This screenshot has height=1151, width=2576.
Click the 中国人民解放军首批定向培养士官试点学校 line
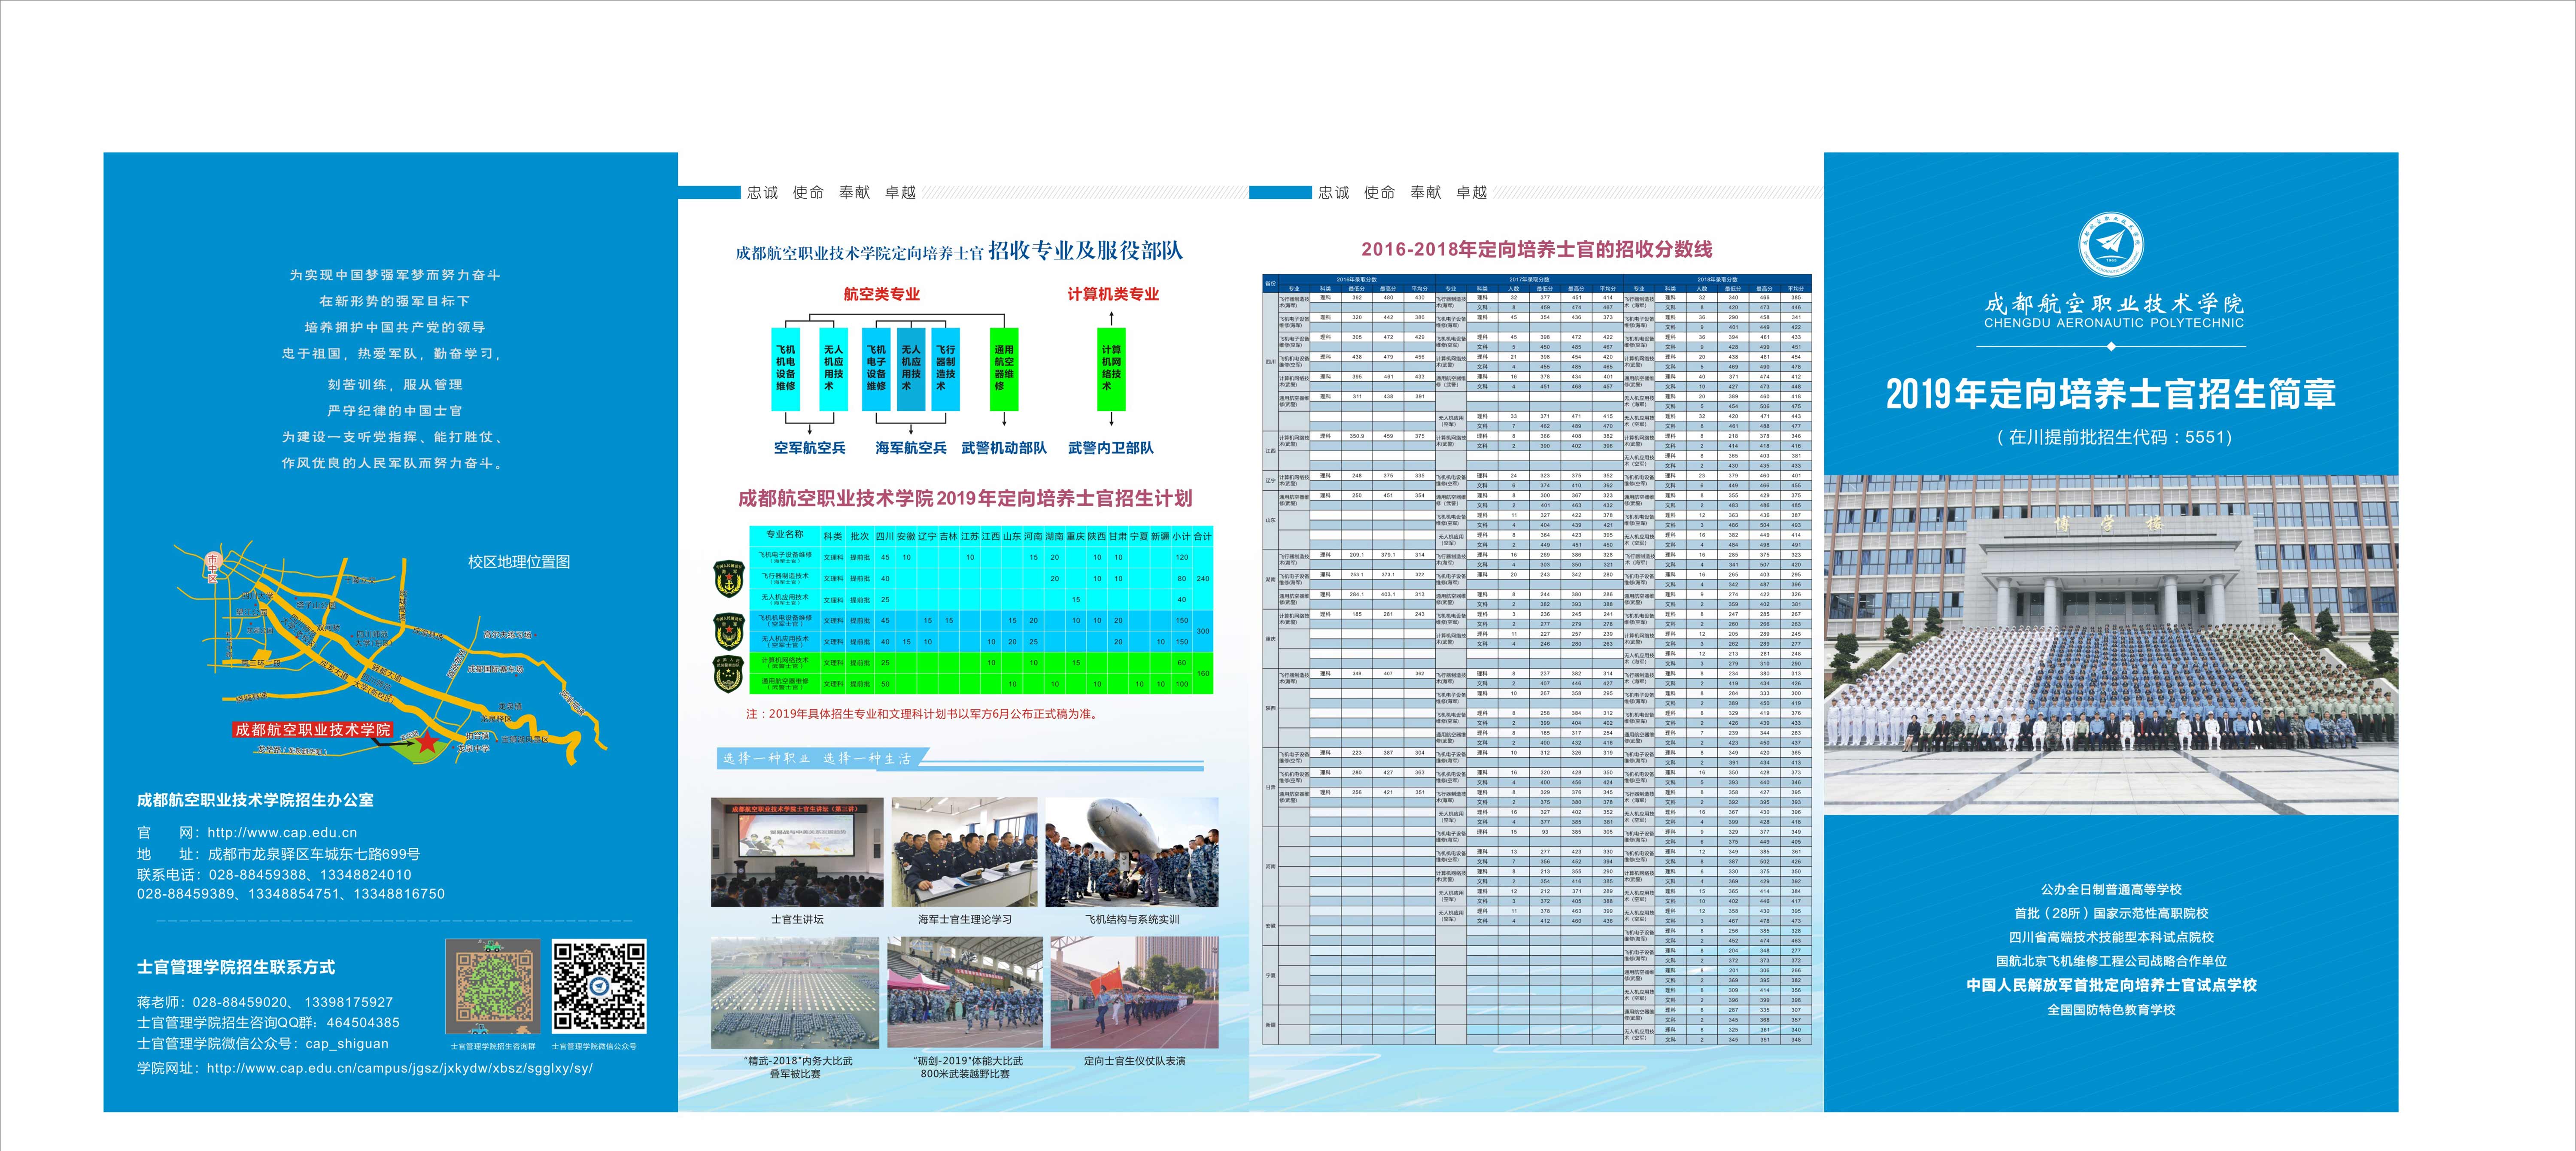point(2111,985)
